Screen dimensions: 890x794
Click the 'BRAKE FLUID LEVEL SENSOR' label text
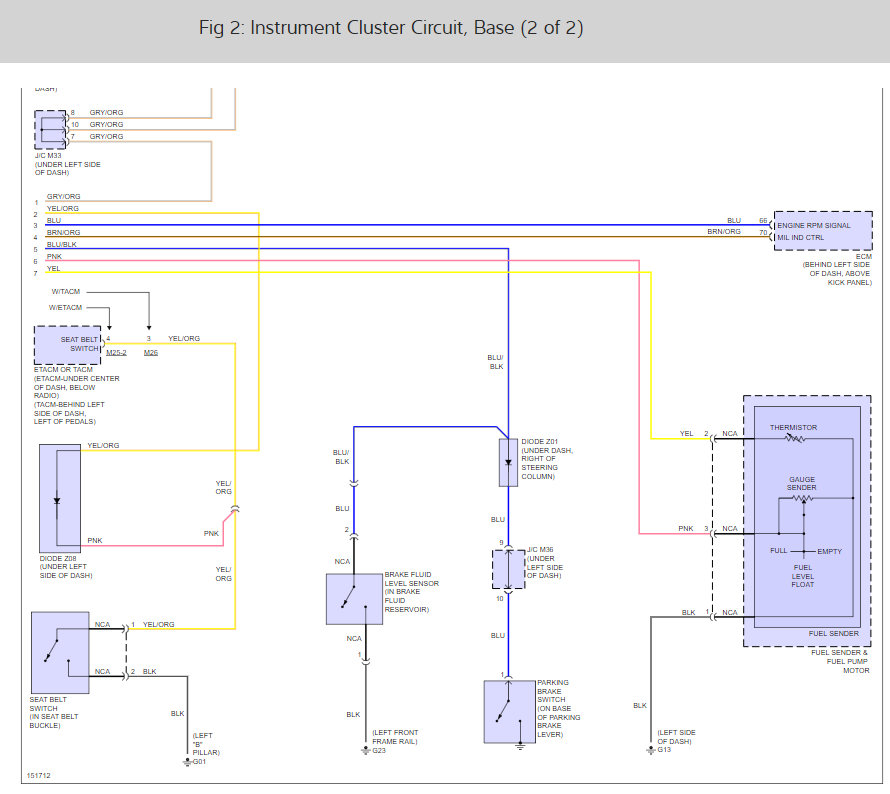point(412,579)
